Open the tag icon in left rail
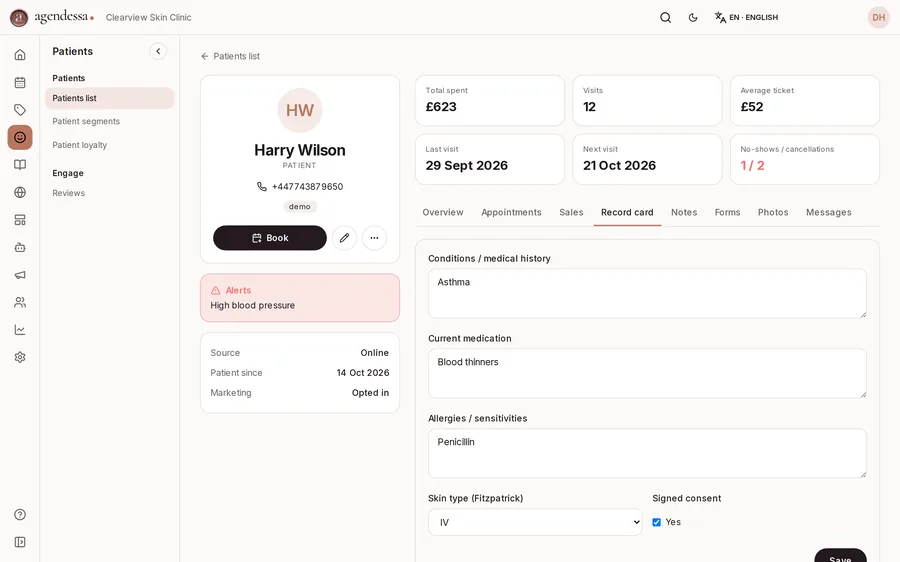 20,110
